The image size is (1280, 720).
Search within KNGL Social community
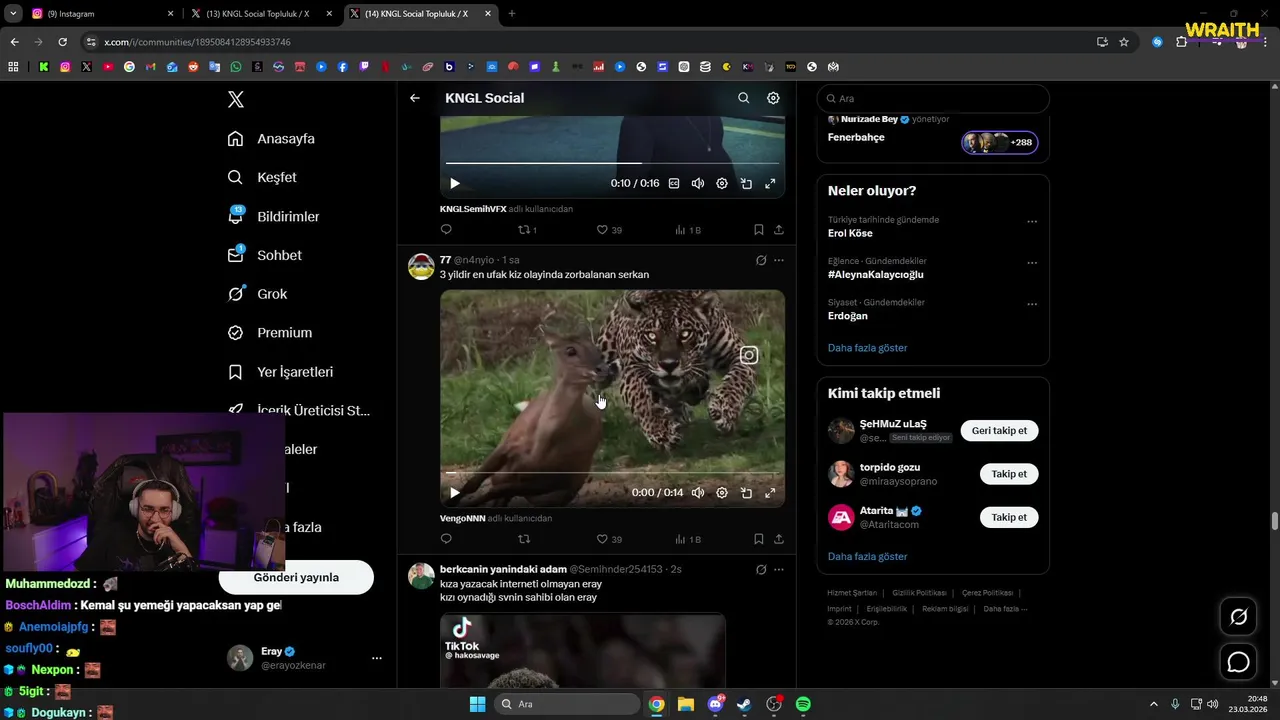(743, 98)
